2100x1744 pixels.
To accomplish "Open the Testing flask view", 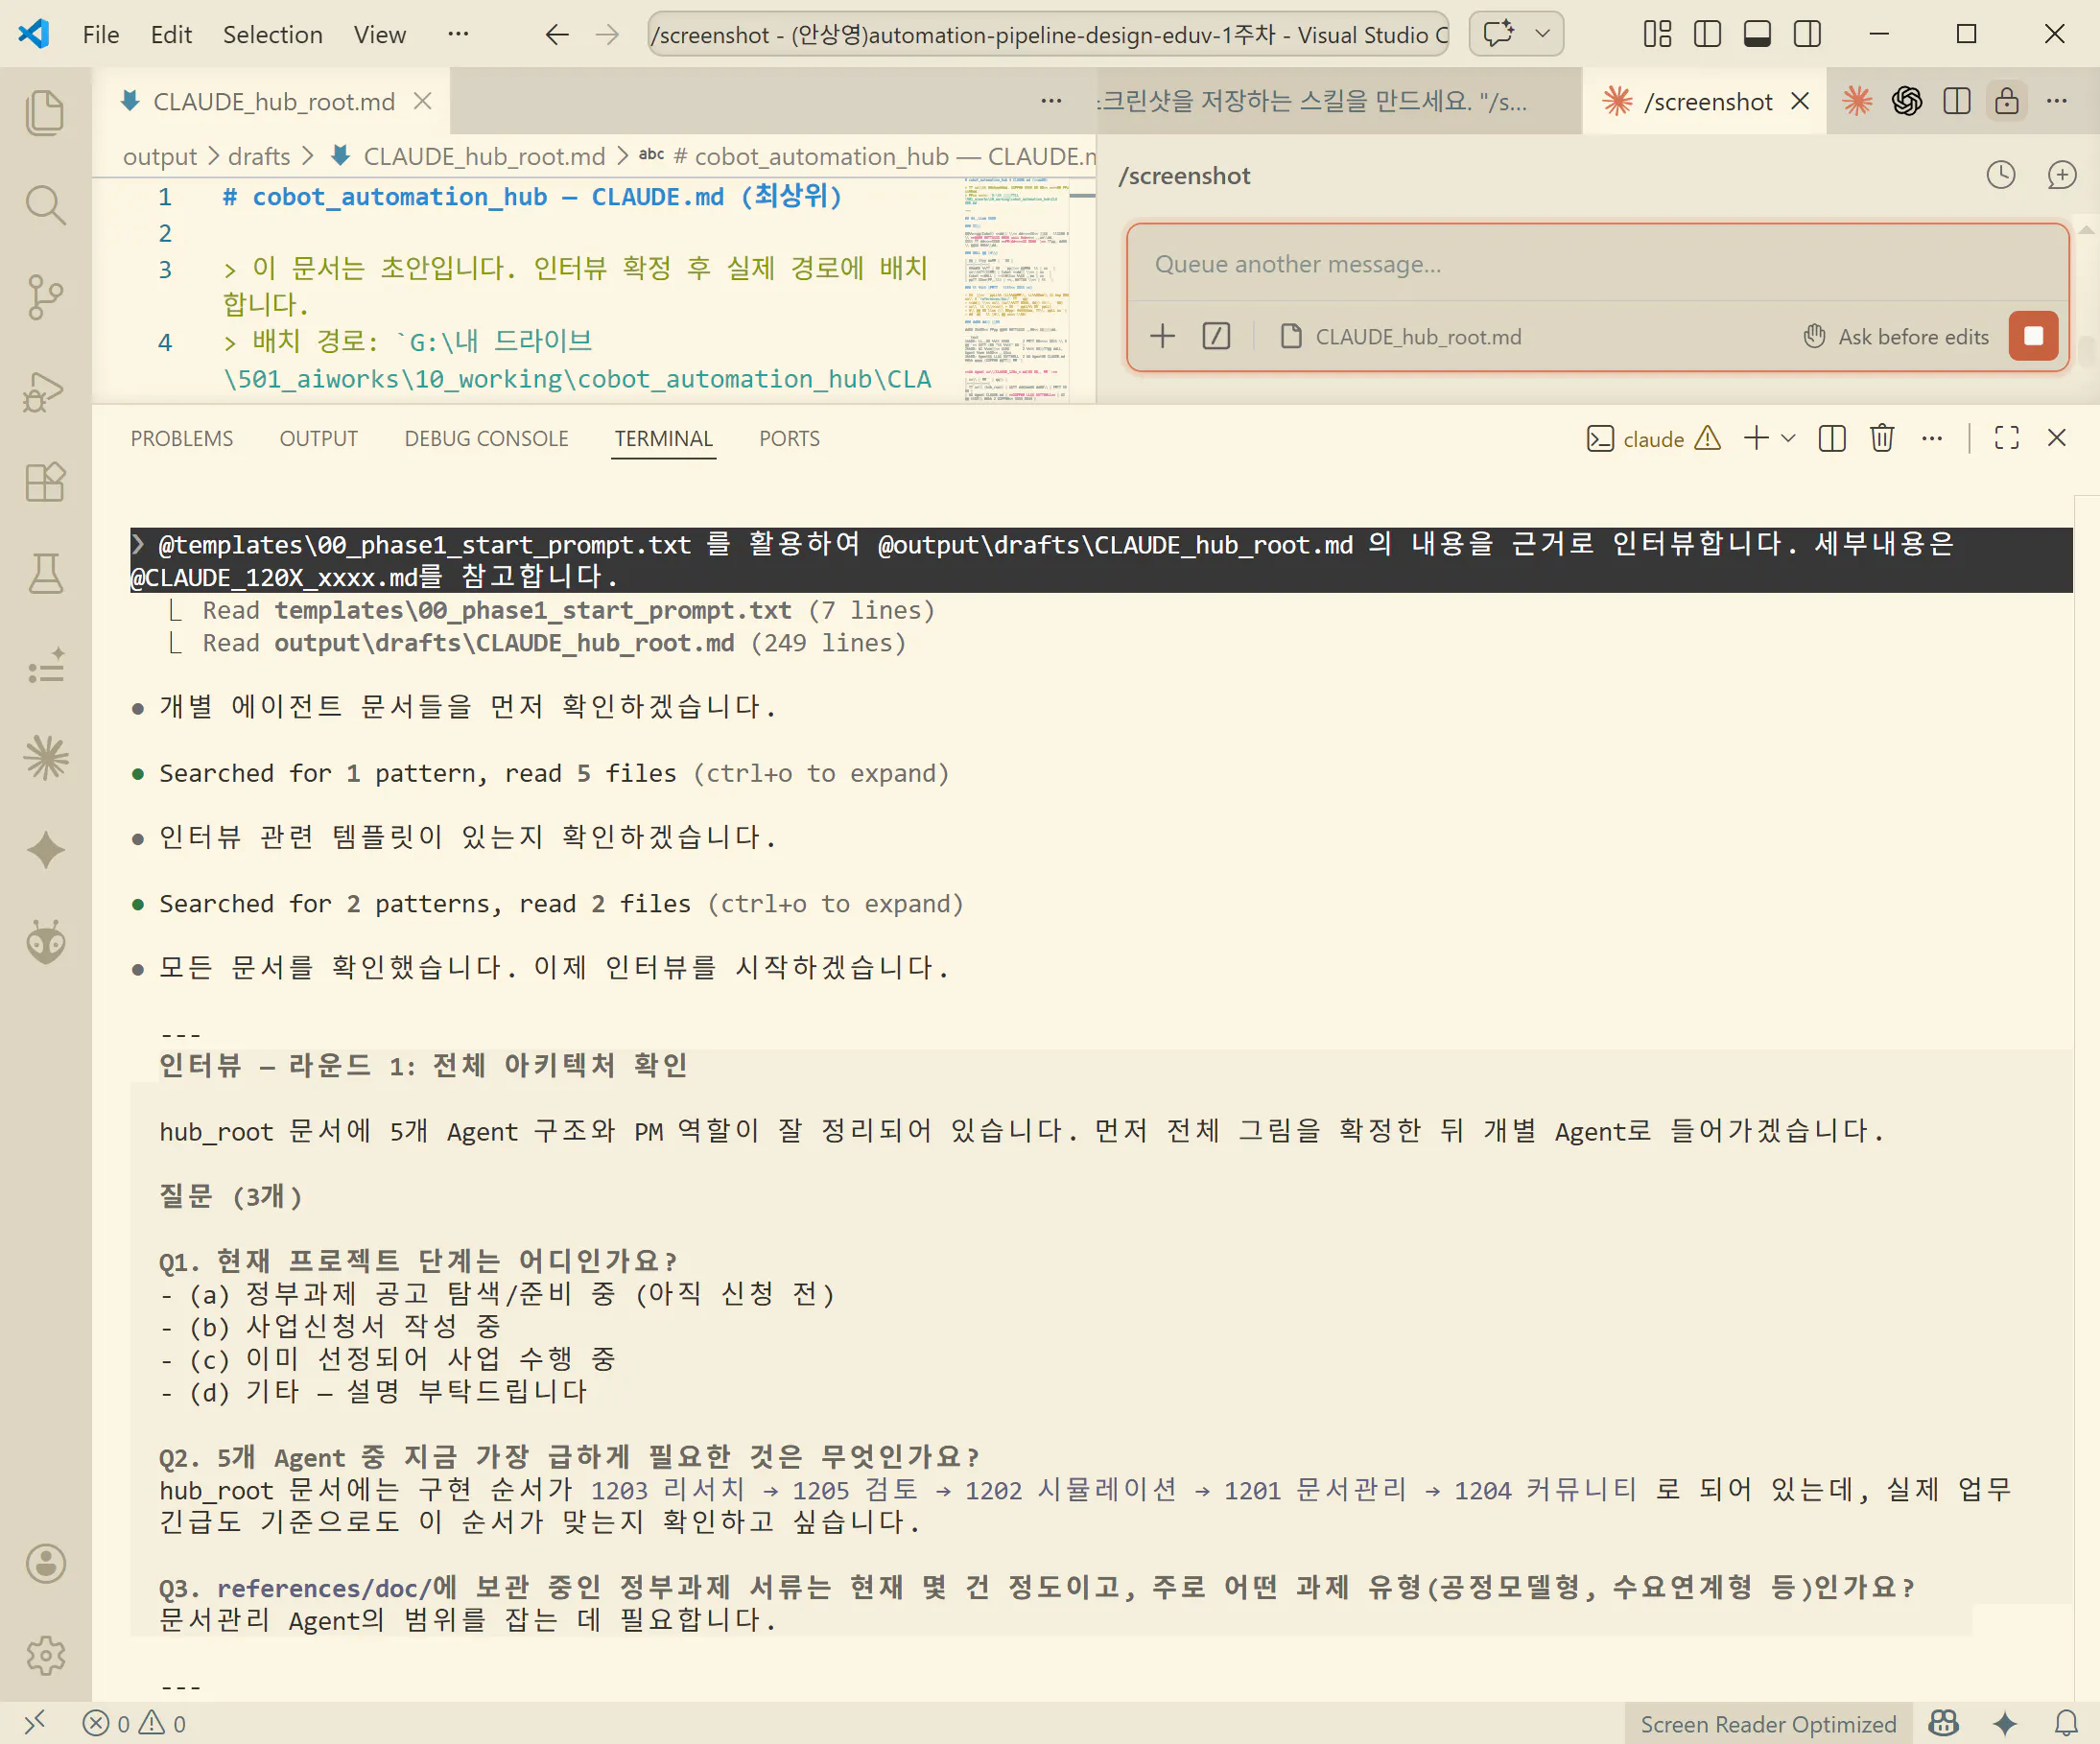I will [45, 574].
